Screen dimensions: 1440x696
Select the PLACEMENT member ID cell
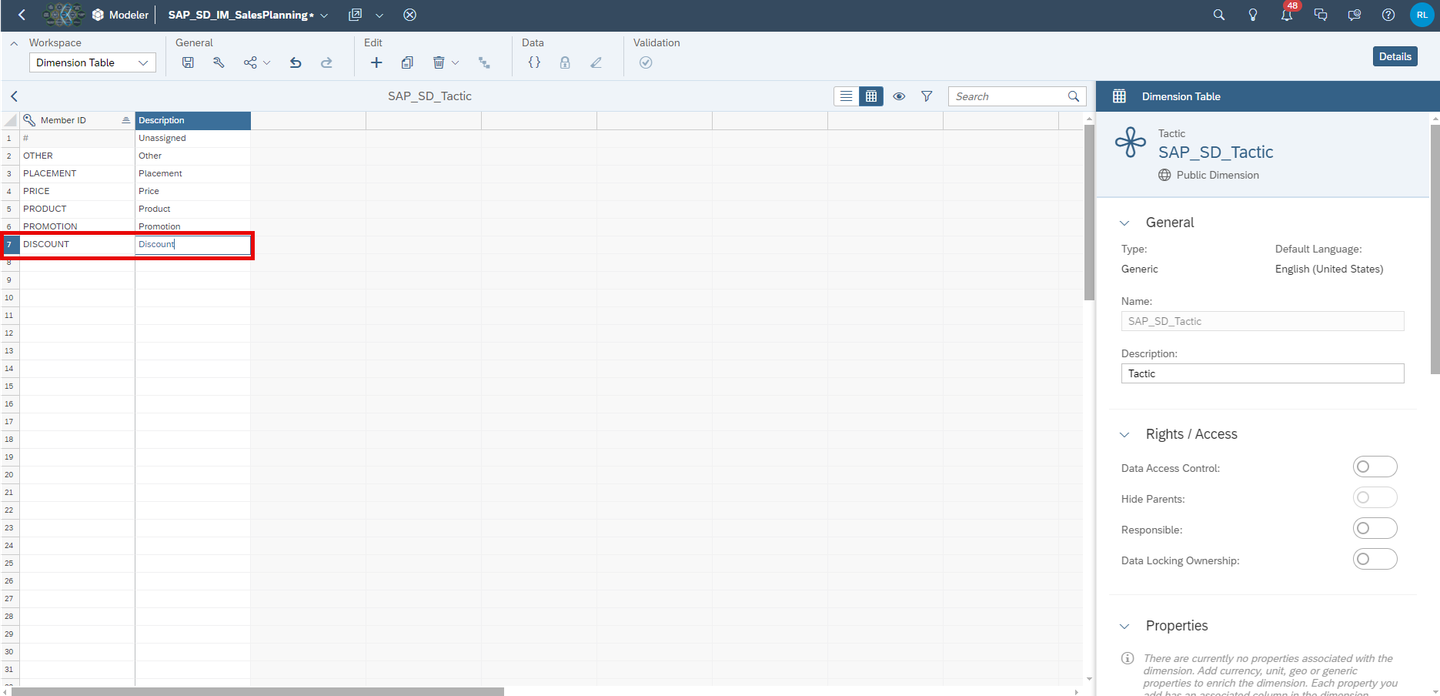[77, 173]
